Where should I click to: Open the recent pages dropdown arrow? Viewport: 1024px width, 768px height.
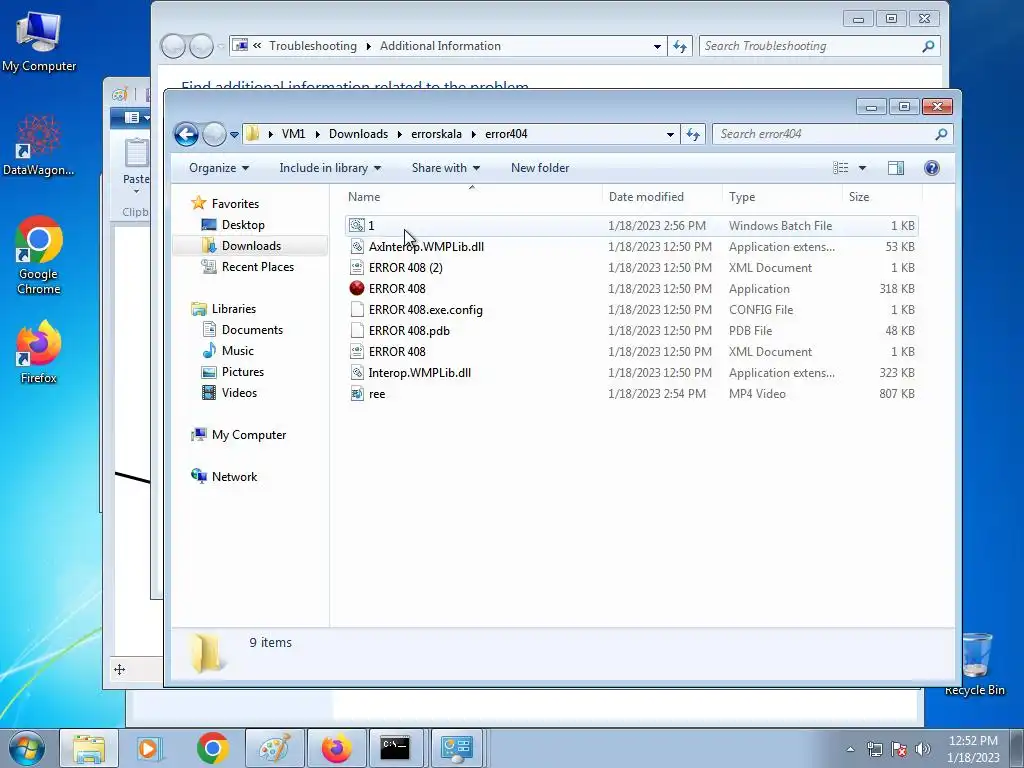point(234,135)
